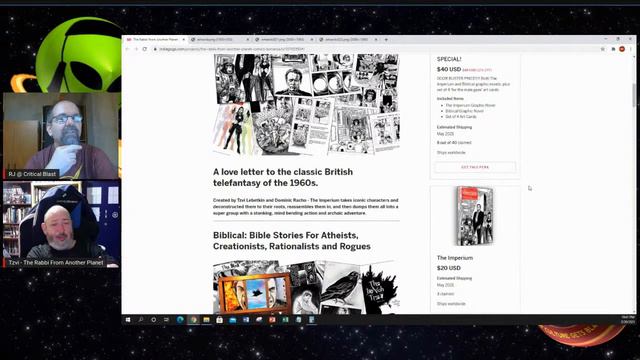Click the taskbar clock and date
This screenshot has width=640, height=360.
[627, 320]
